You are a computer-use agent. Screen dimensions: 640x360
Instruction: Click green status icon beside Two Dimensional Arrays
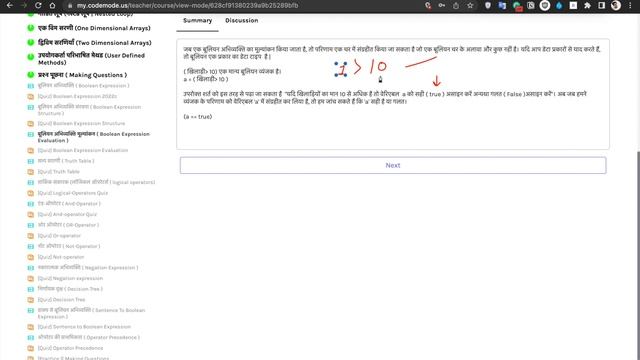tap(31, 42)
